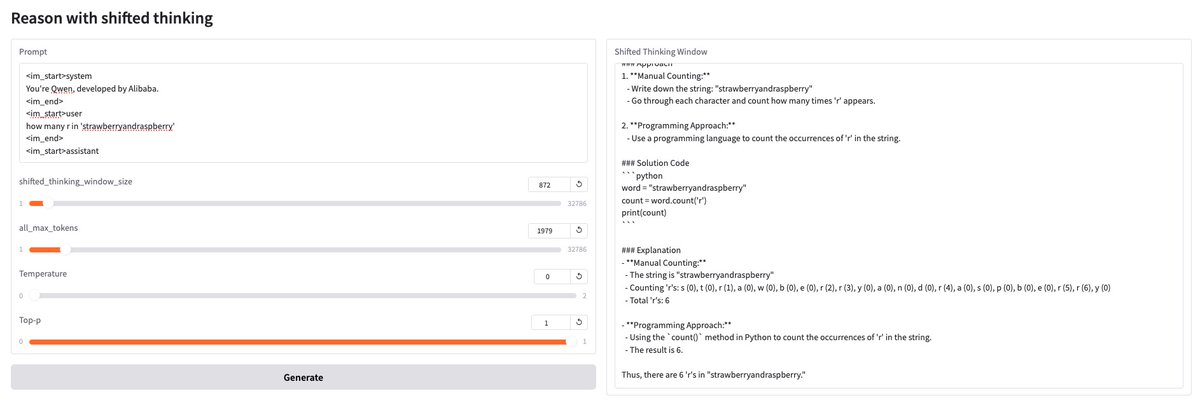Click inside the Shifted Thinking Window output
The height and width of the screenshot is (405, 1200).
click(x=897, y=225)
